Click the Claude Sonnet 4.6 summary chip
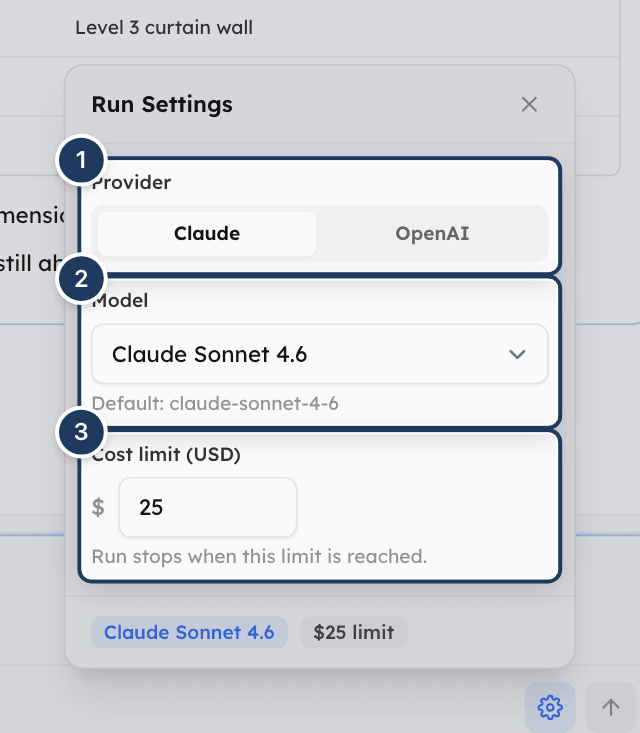The image size is (640, 733). (x=189, y=632)
